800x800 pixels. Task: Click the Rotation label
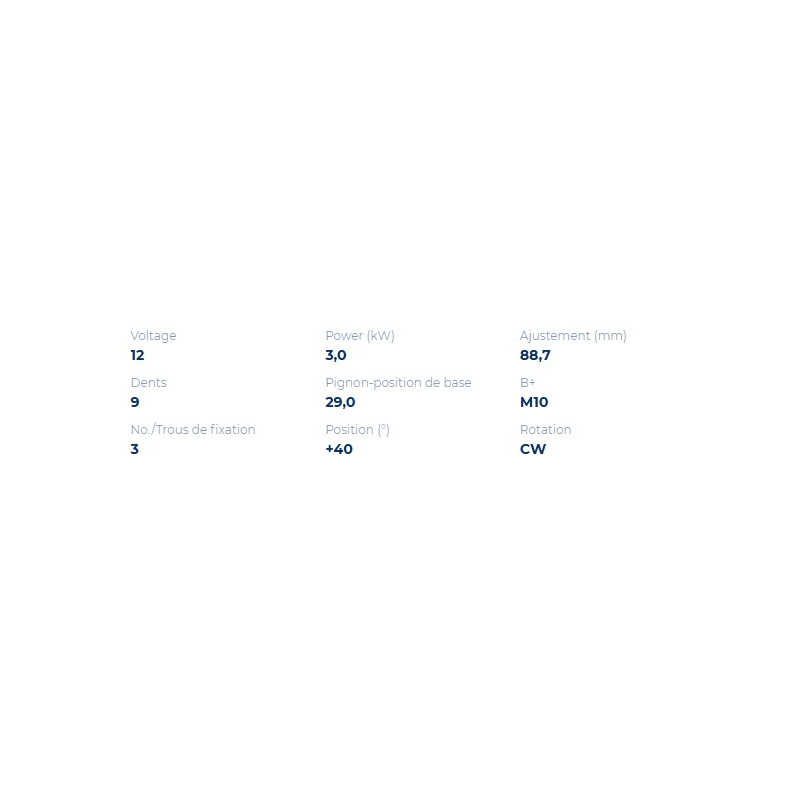[545, 430]
